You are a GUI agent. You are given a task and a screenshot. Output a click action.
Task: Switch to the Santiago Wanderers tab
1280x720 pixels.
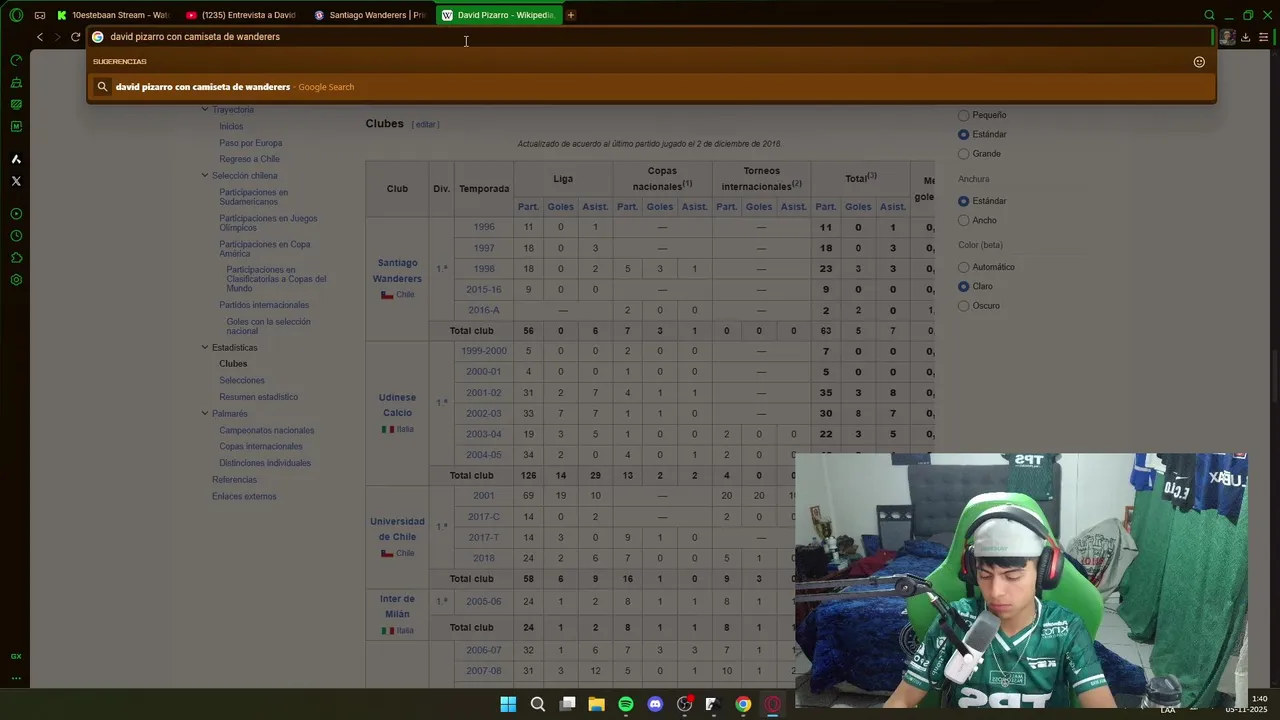[x=370, y=15]
